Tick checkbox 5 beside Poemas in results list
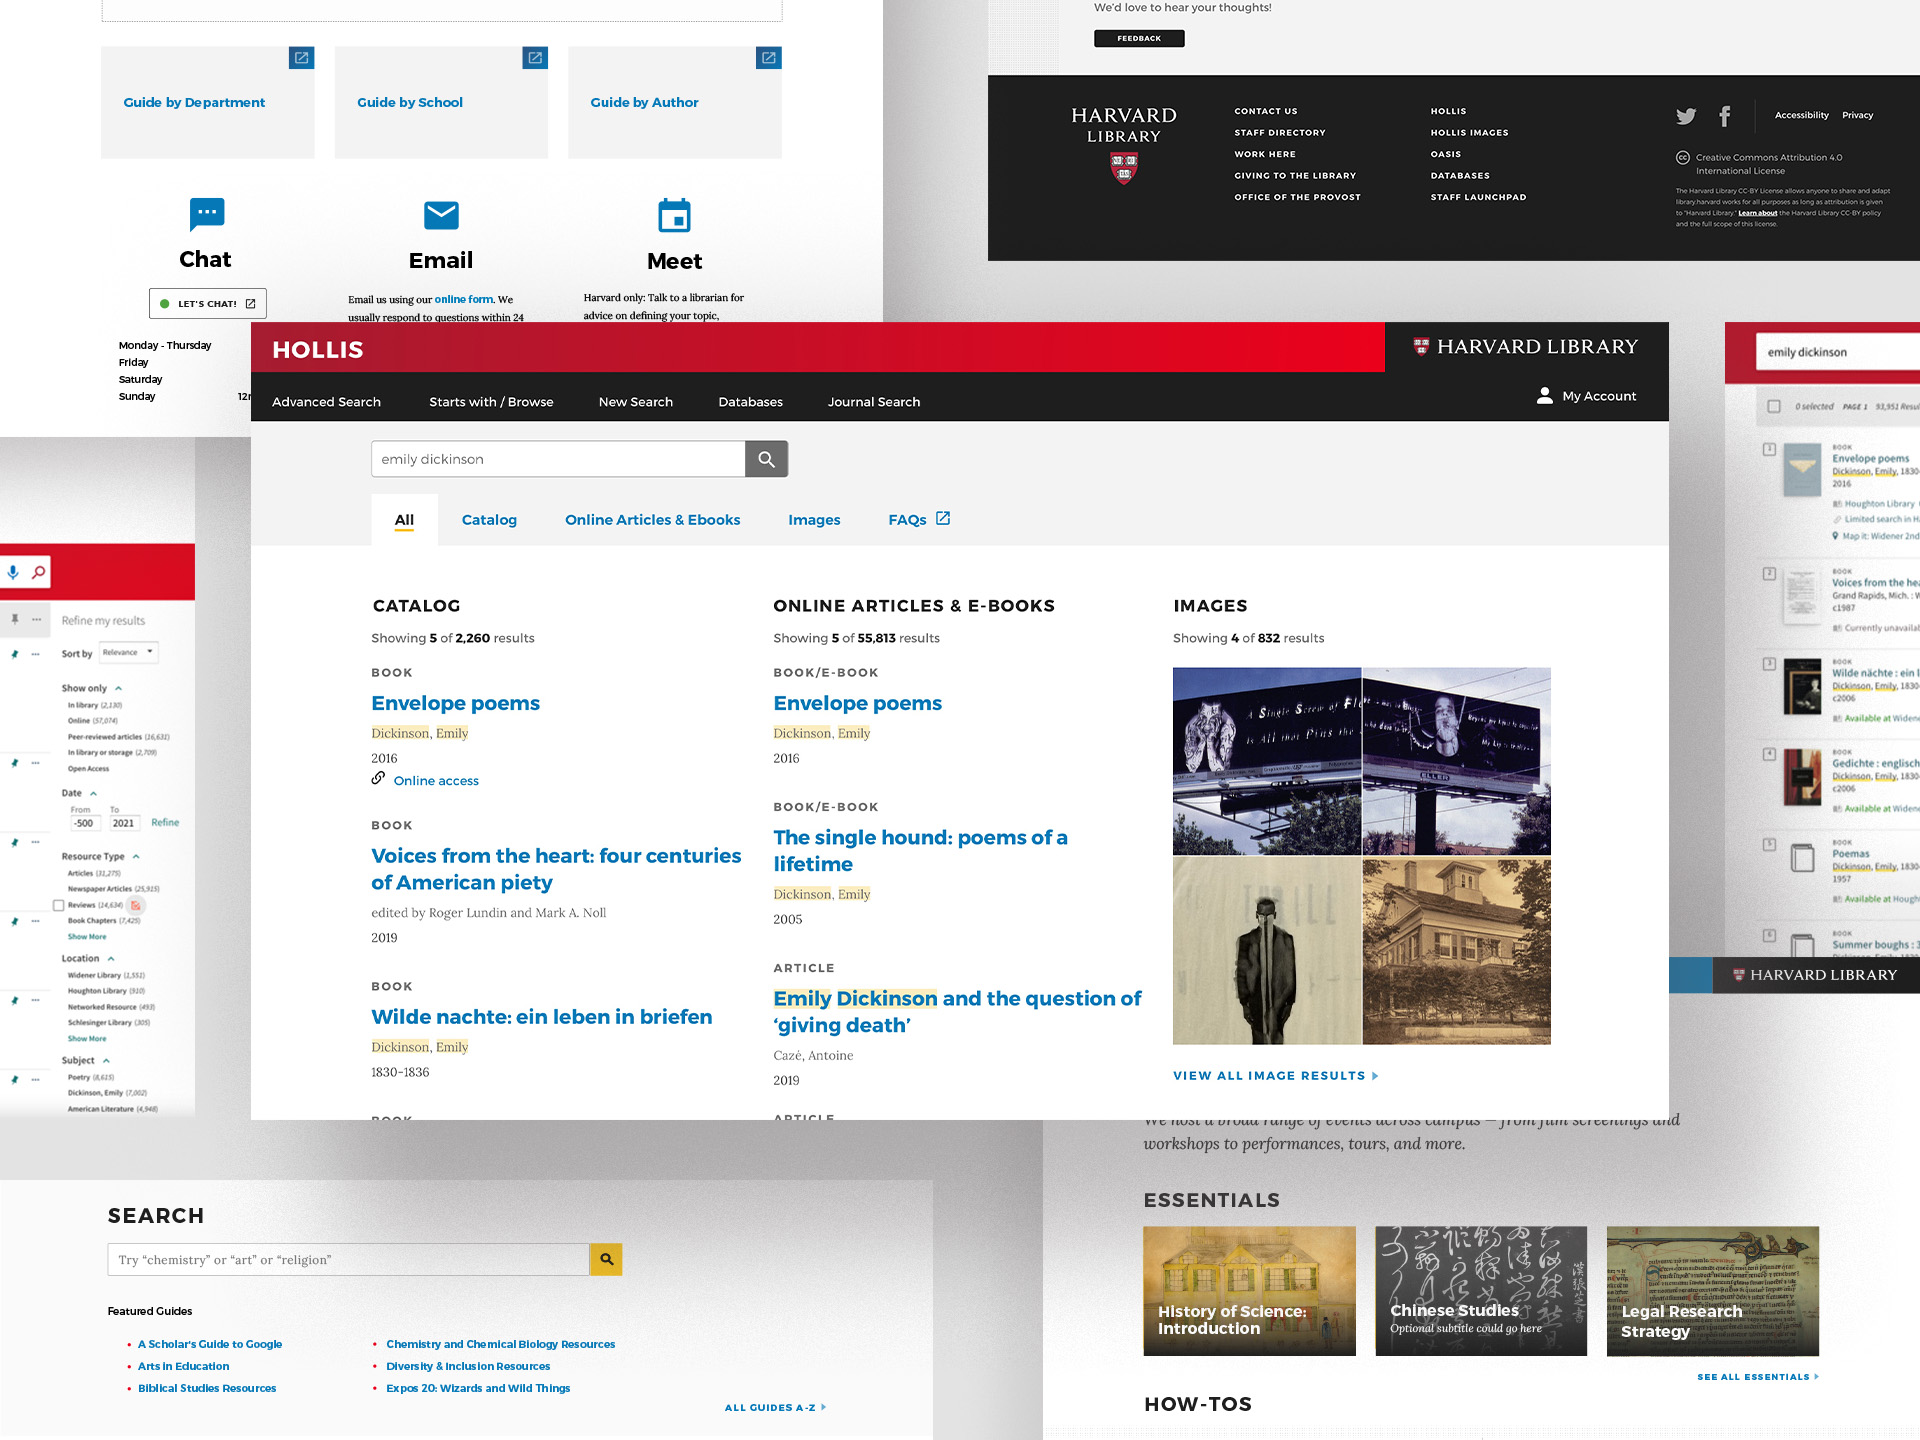1920x1440 pixels. (1769, 845)
